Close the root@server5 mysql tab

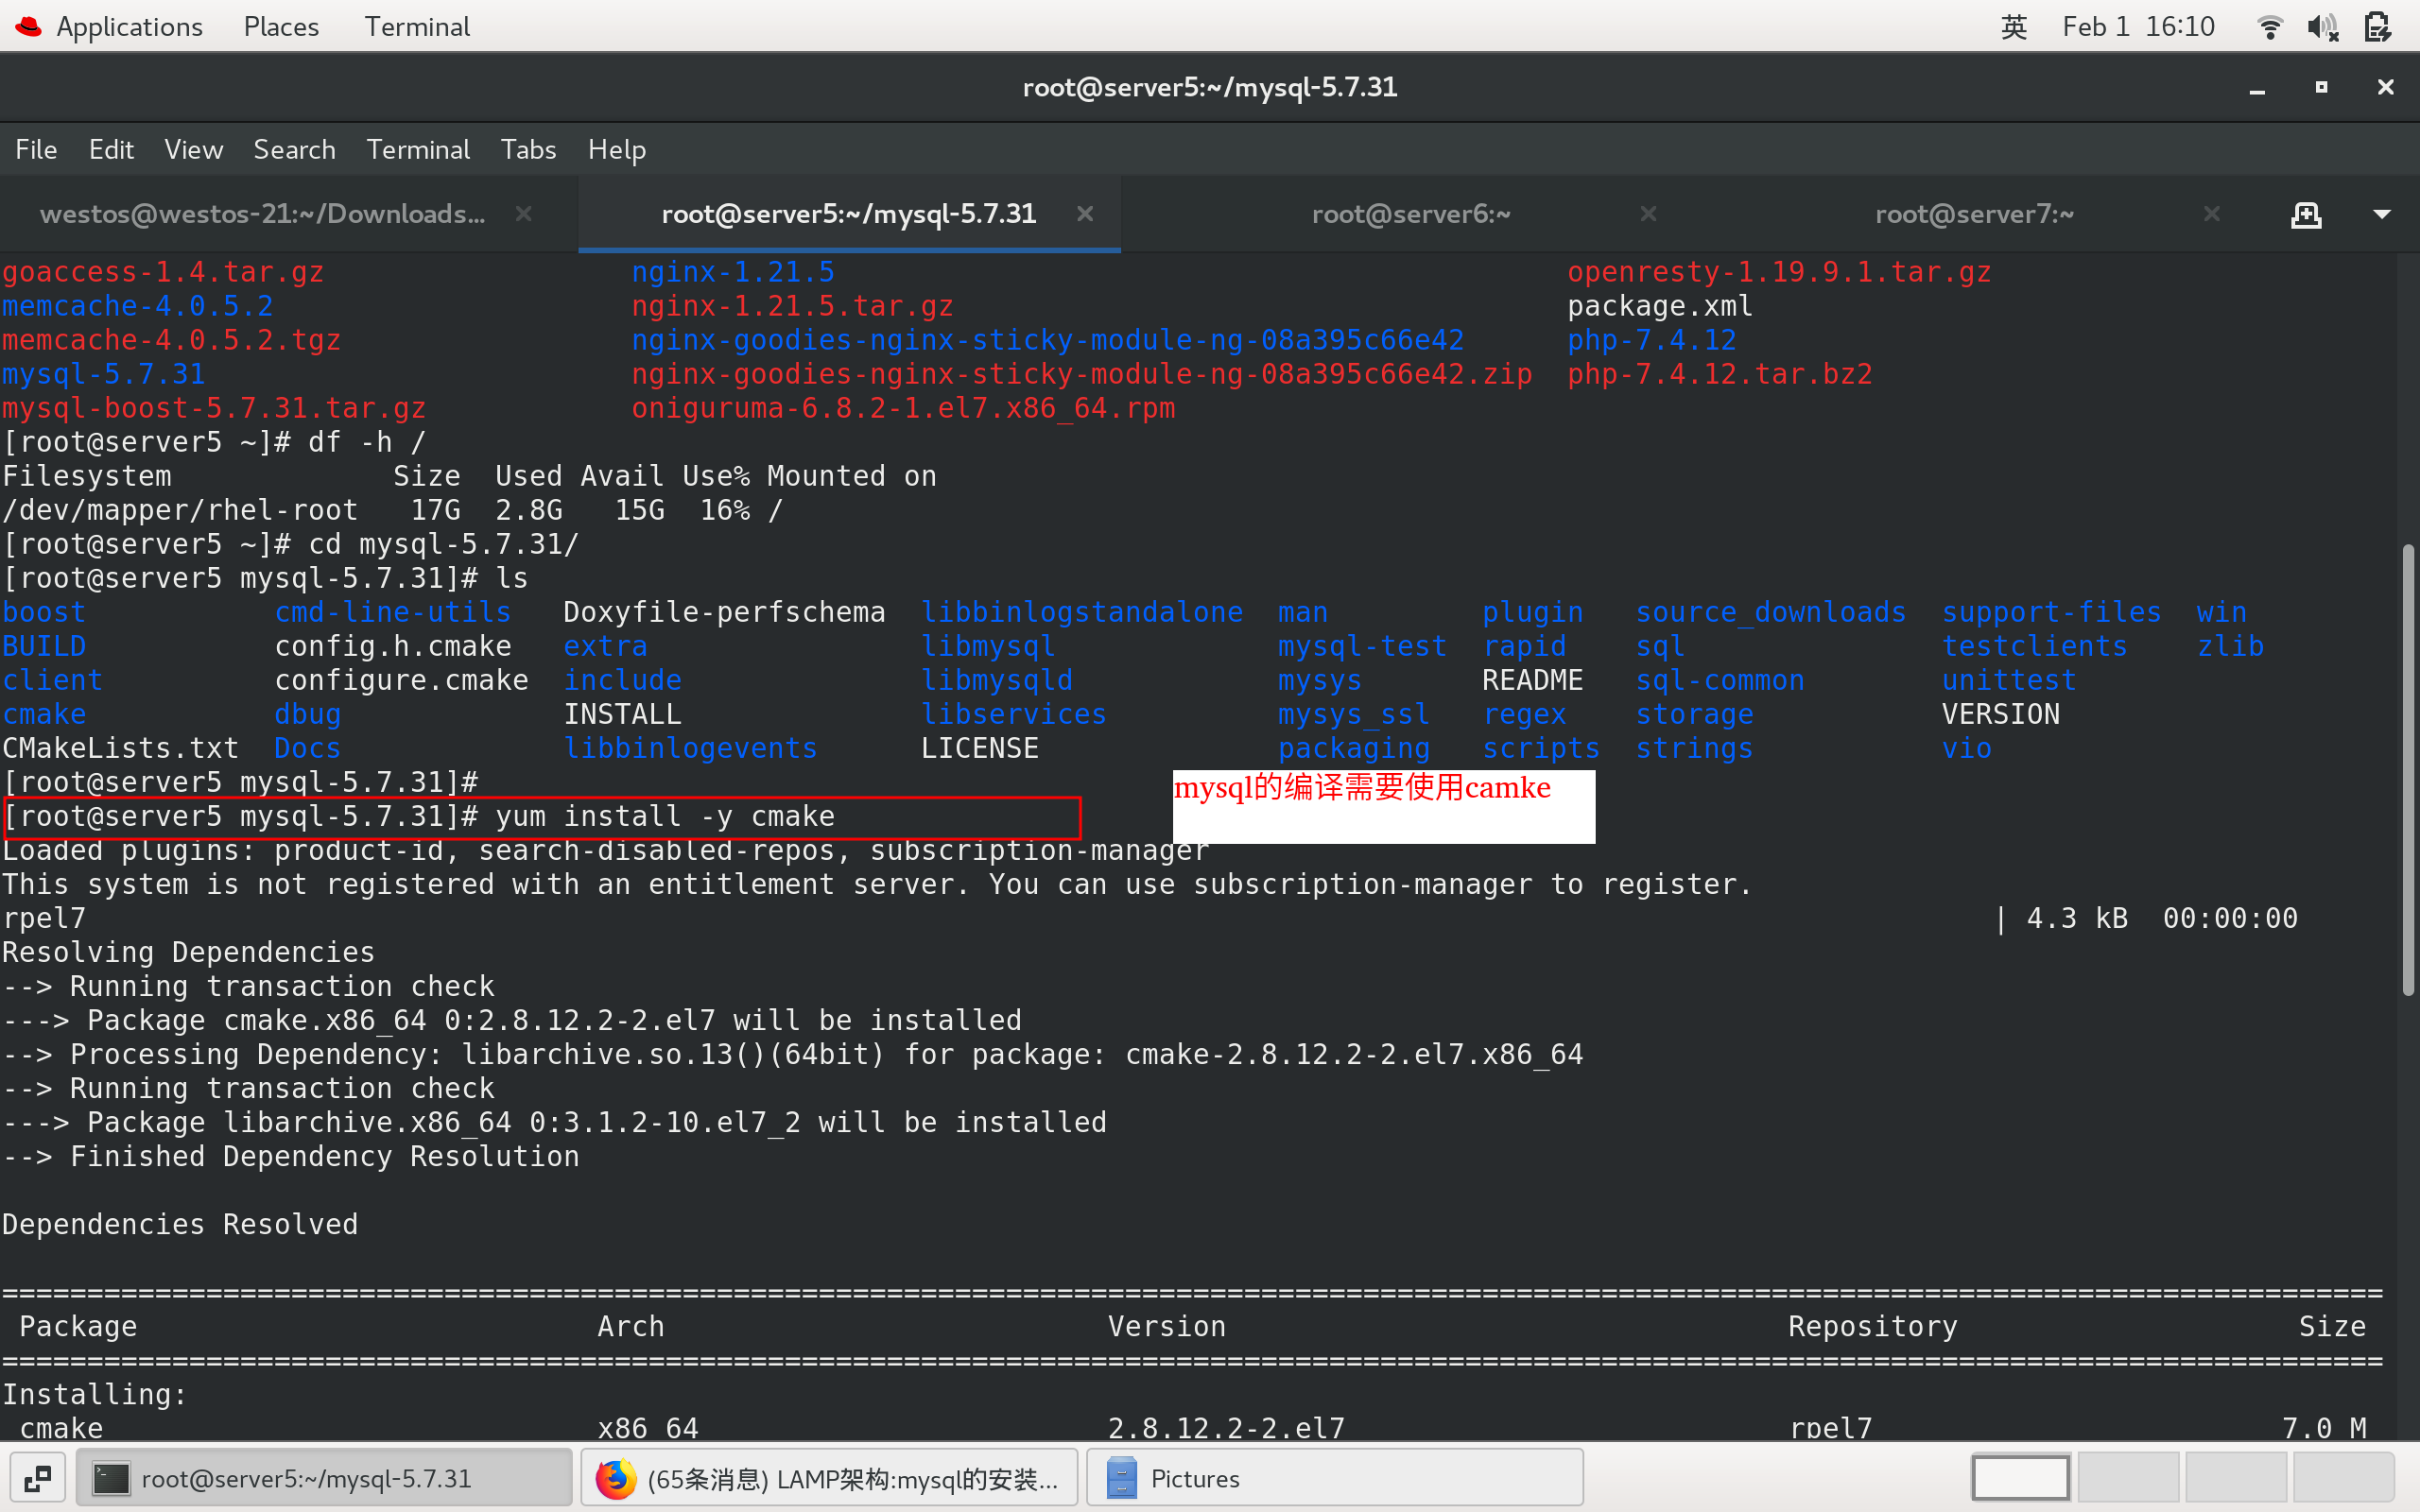[x=1085, y=213]
